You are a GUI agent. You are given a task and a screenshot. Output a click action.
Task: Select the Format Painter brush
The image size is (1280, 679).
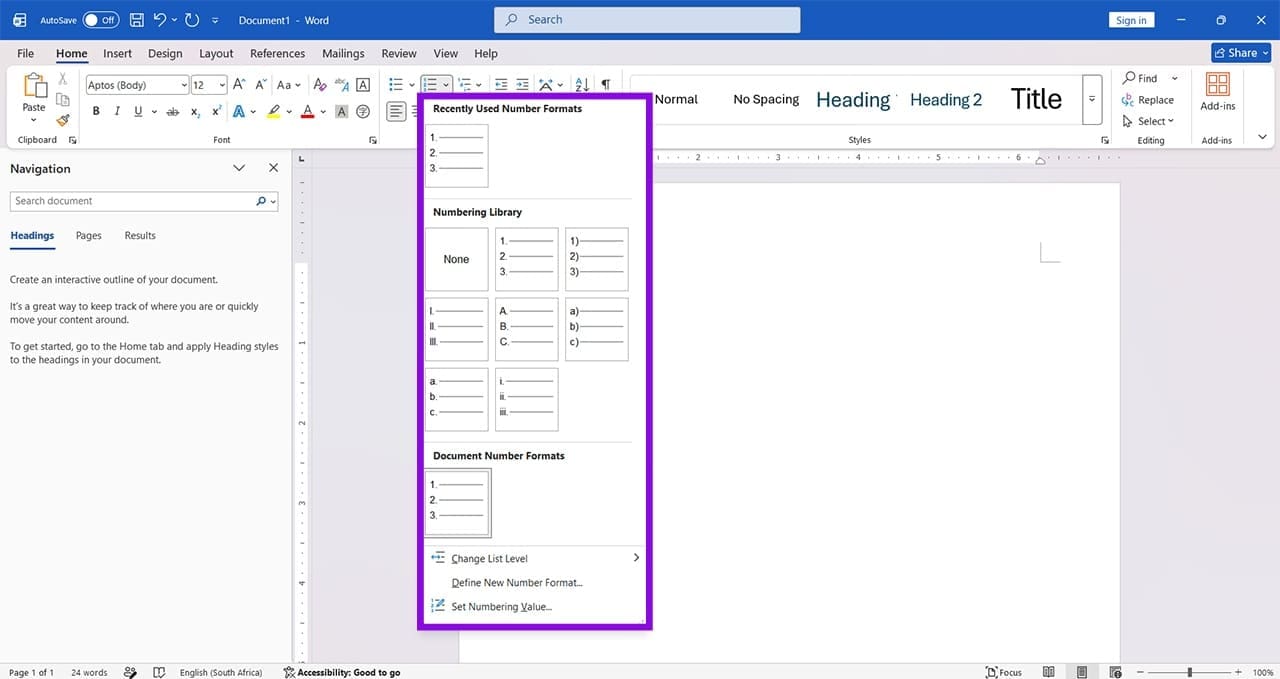[x=63, y=120]
